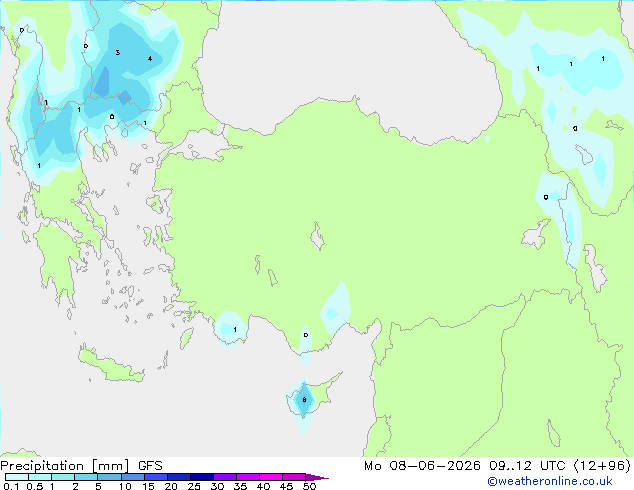Click legend scale label '0.1'
This screenshot has height=490, width=634.
coord(11,486)
